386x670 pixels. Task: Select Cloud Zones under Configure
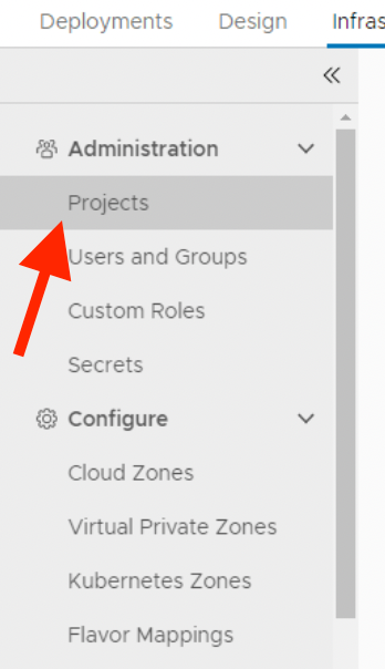tap(131, 473)
